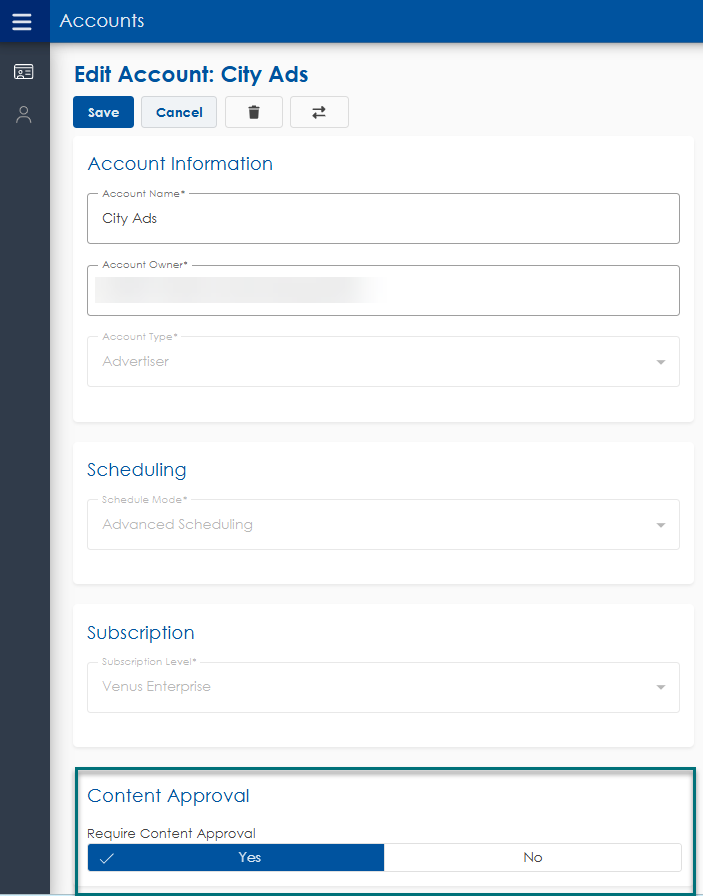
Task: Expand the Account Type dropdown
Action: (660, 362)
